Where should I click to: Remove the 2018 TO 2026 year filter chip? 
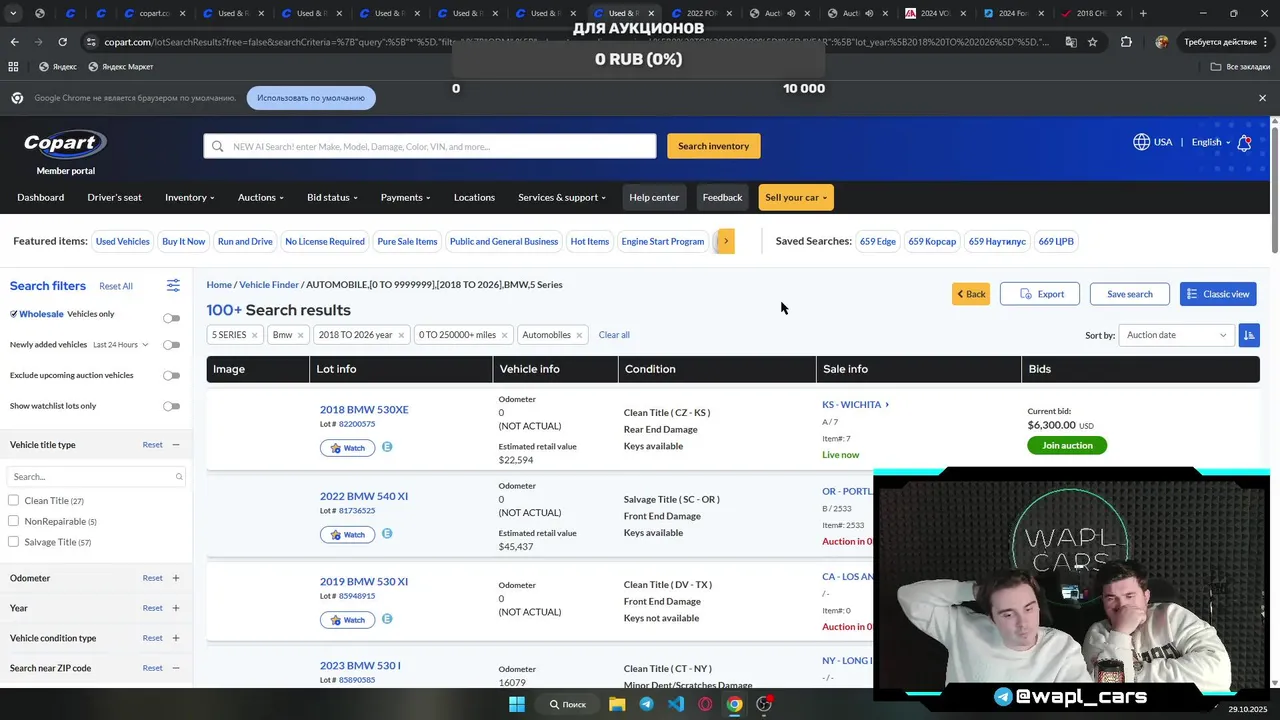401,335
